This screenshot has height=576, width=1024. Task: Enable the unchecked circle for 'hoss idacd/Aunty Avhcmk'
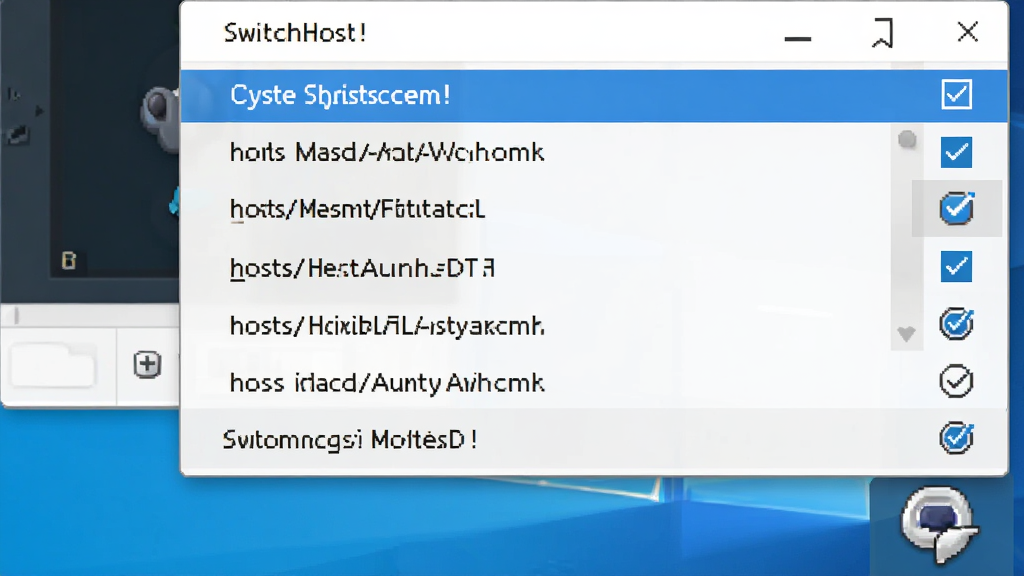(x=956, y=381)
